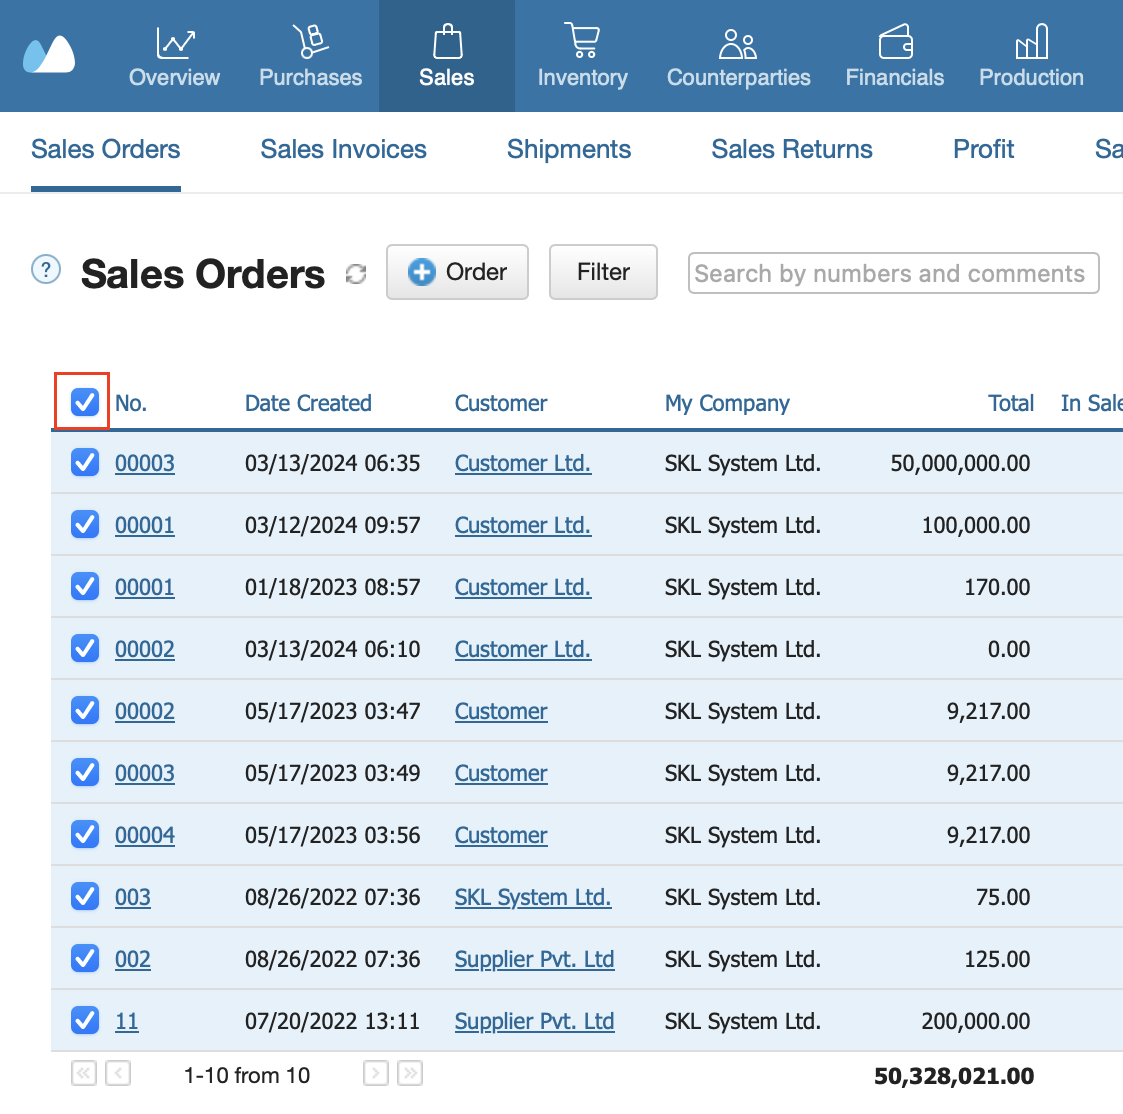1123x1114 pixels.
Task: Open the Sales section in the top bar
Action: 446,56
